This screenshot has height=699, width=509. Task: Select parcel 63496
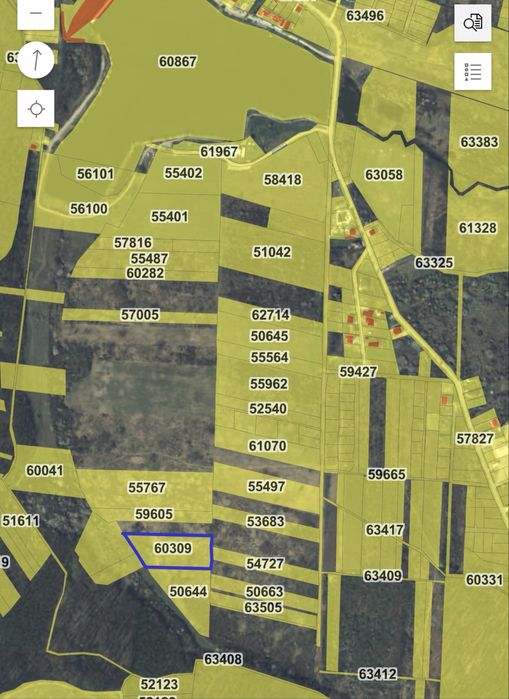pos(365,16)
